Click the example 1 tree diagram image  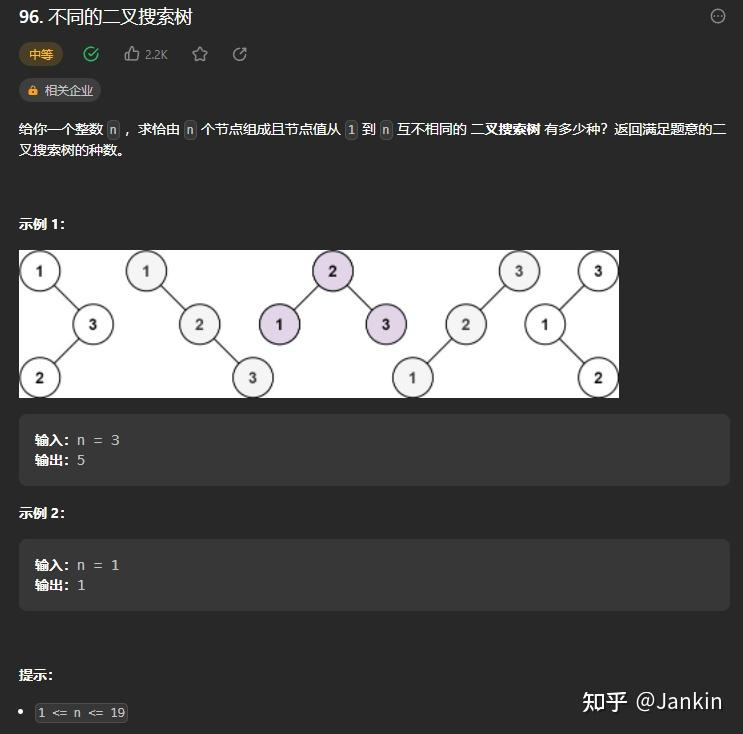tap(319, 324)
